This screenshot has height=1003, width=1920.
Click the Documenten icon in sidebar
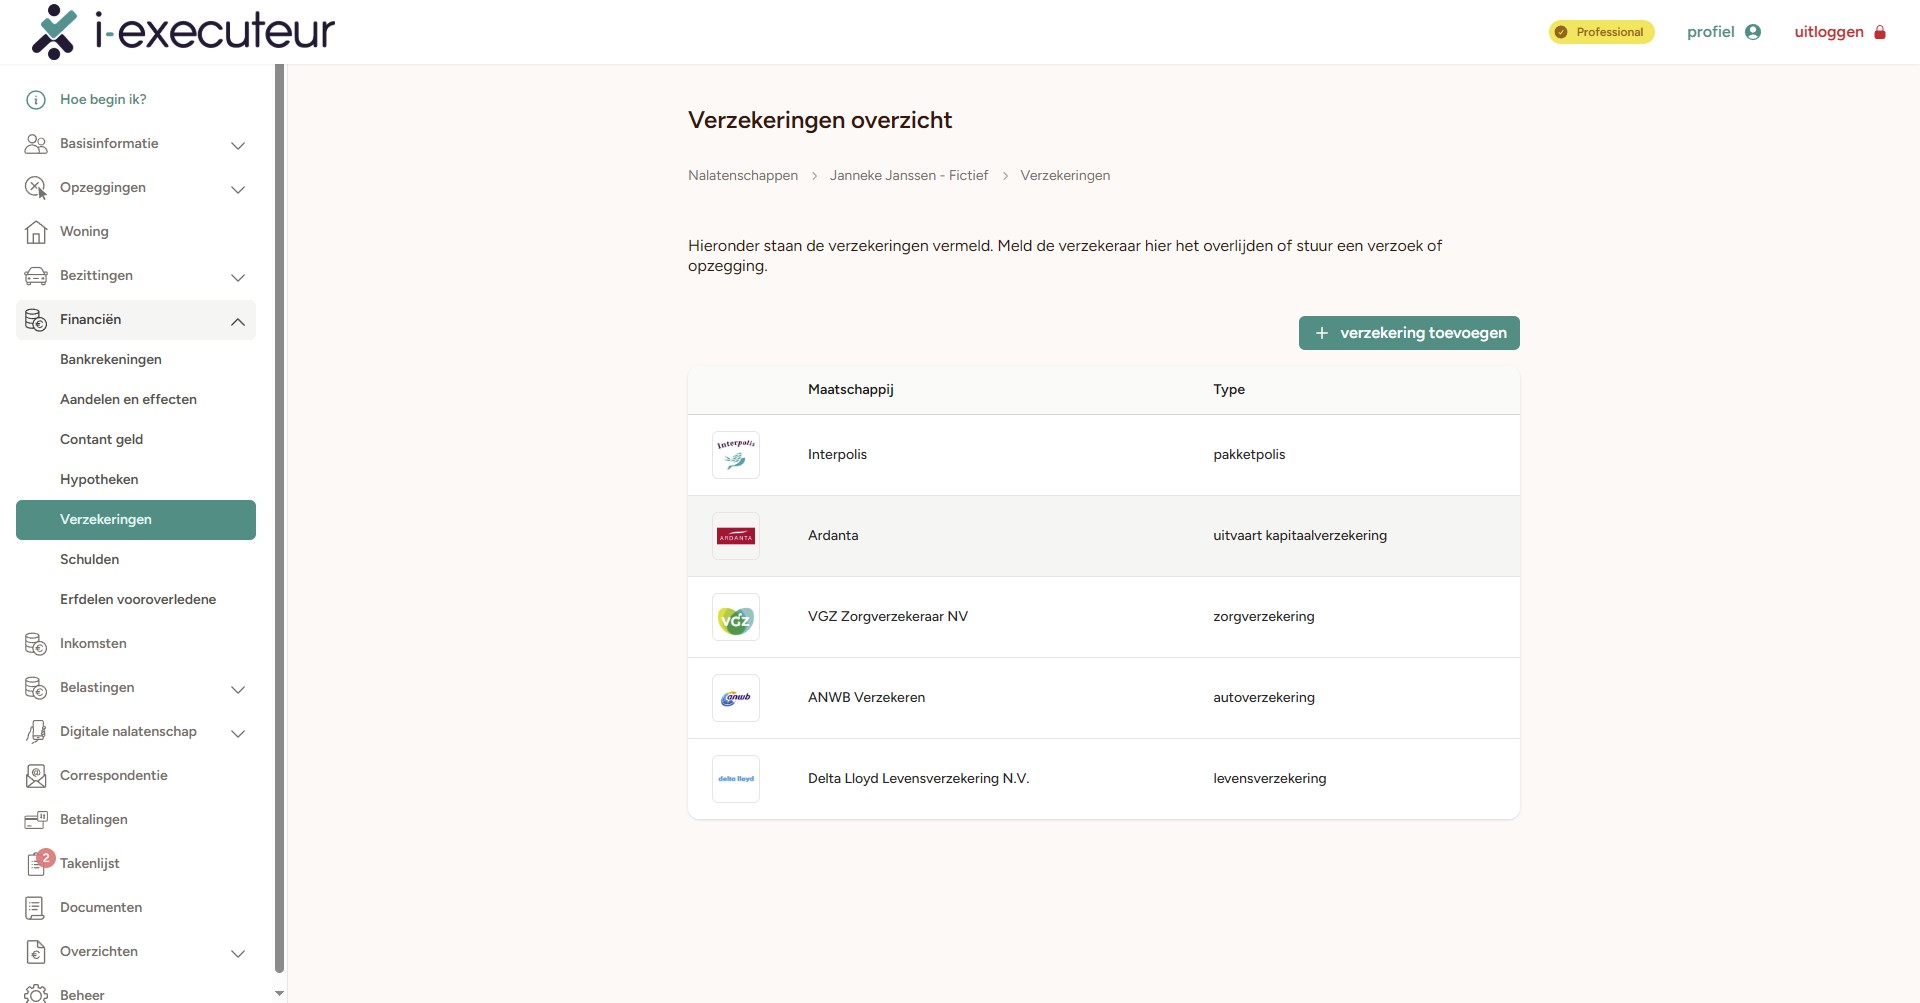point(36,908)
